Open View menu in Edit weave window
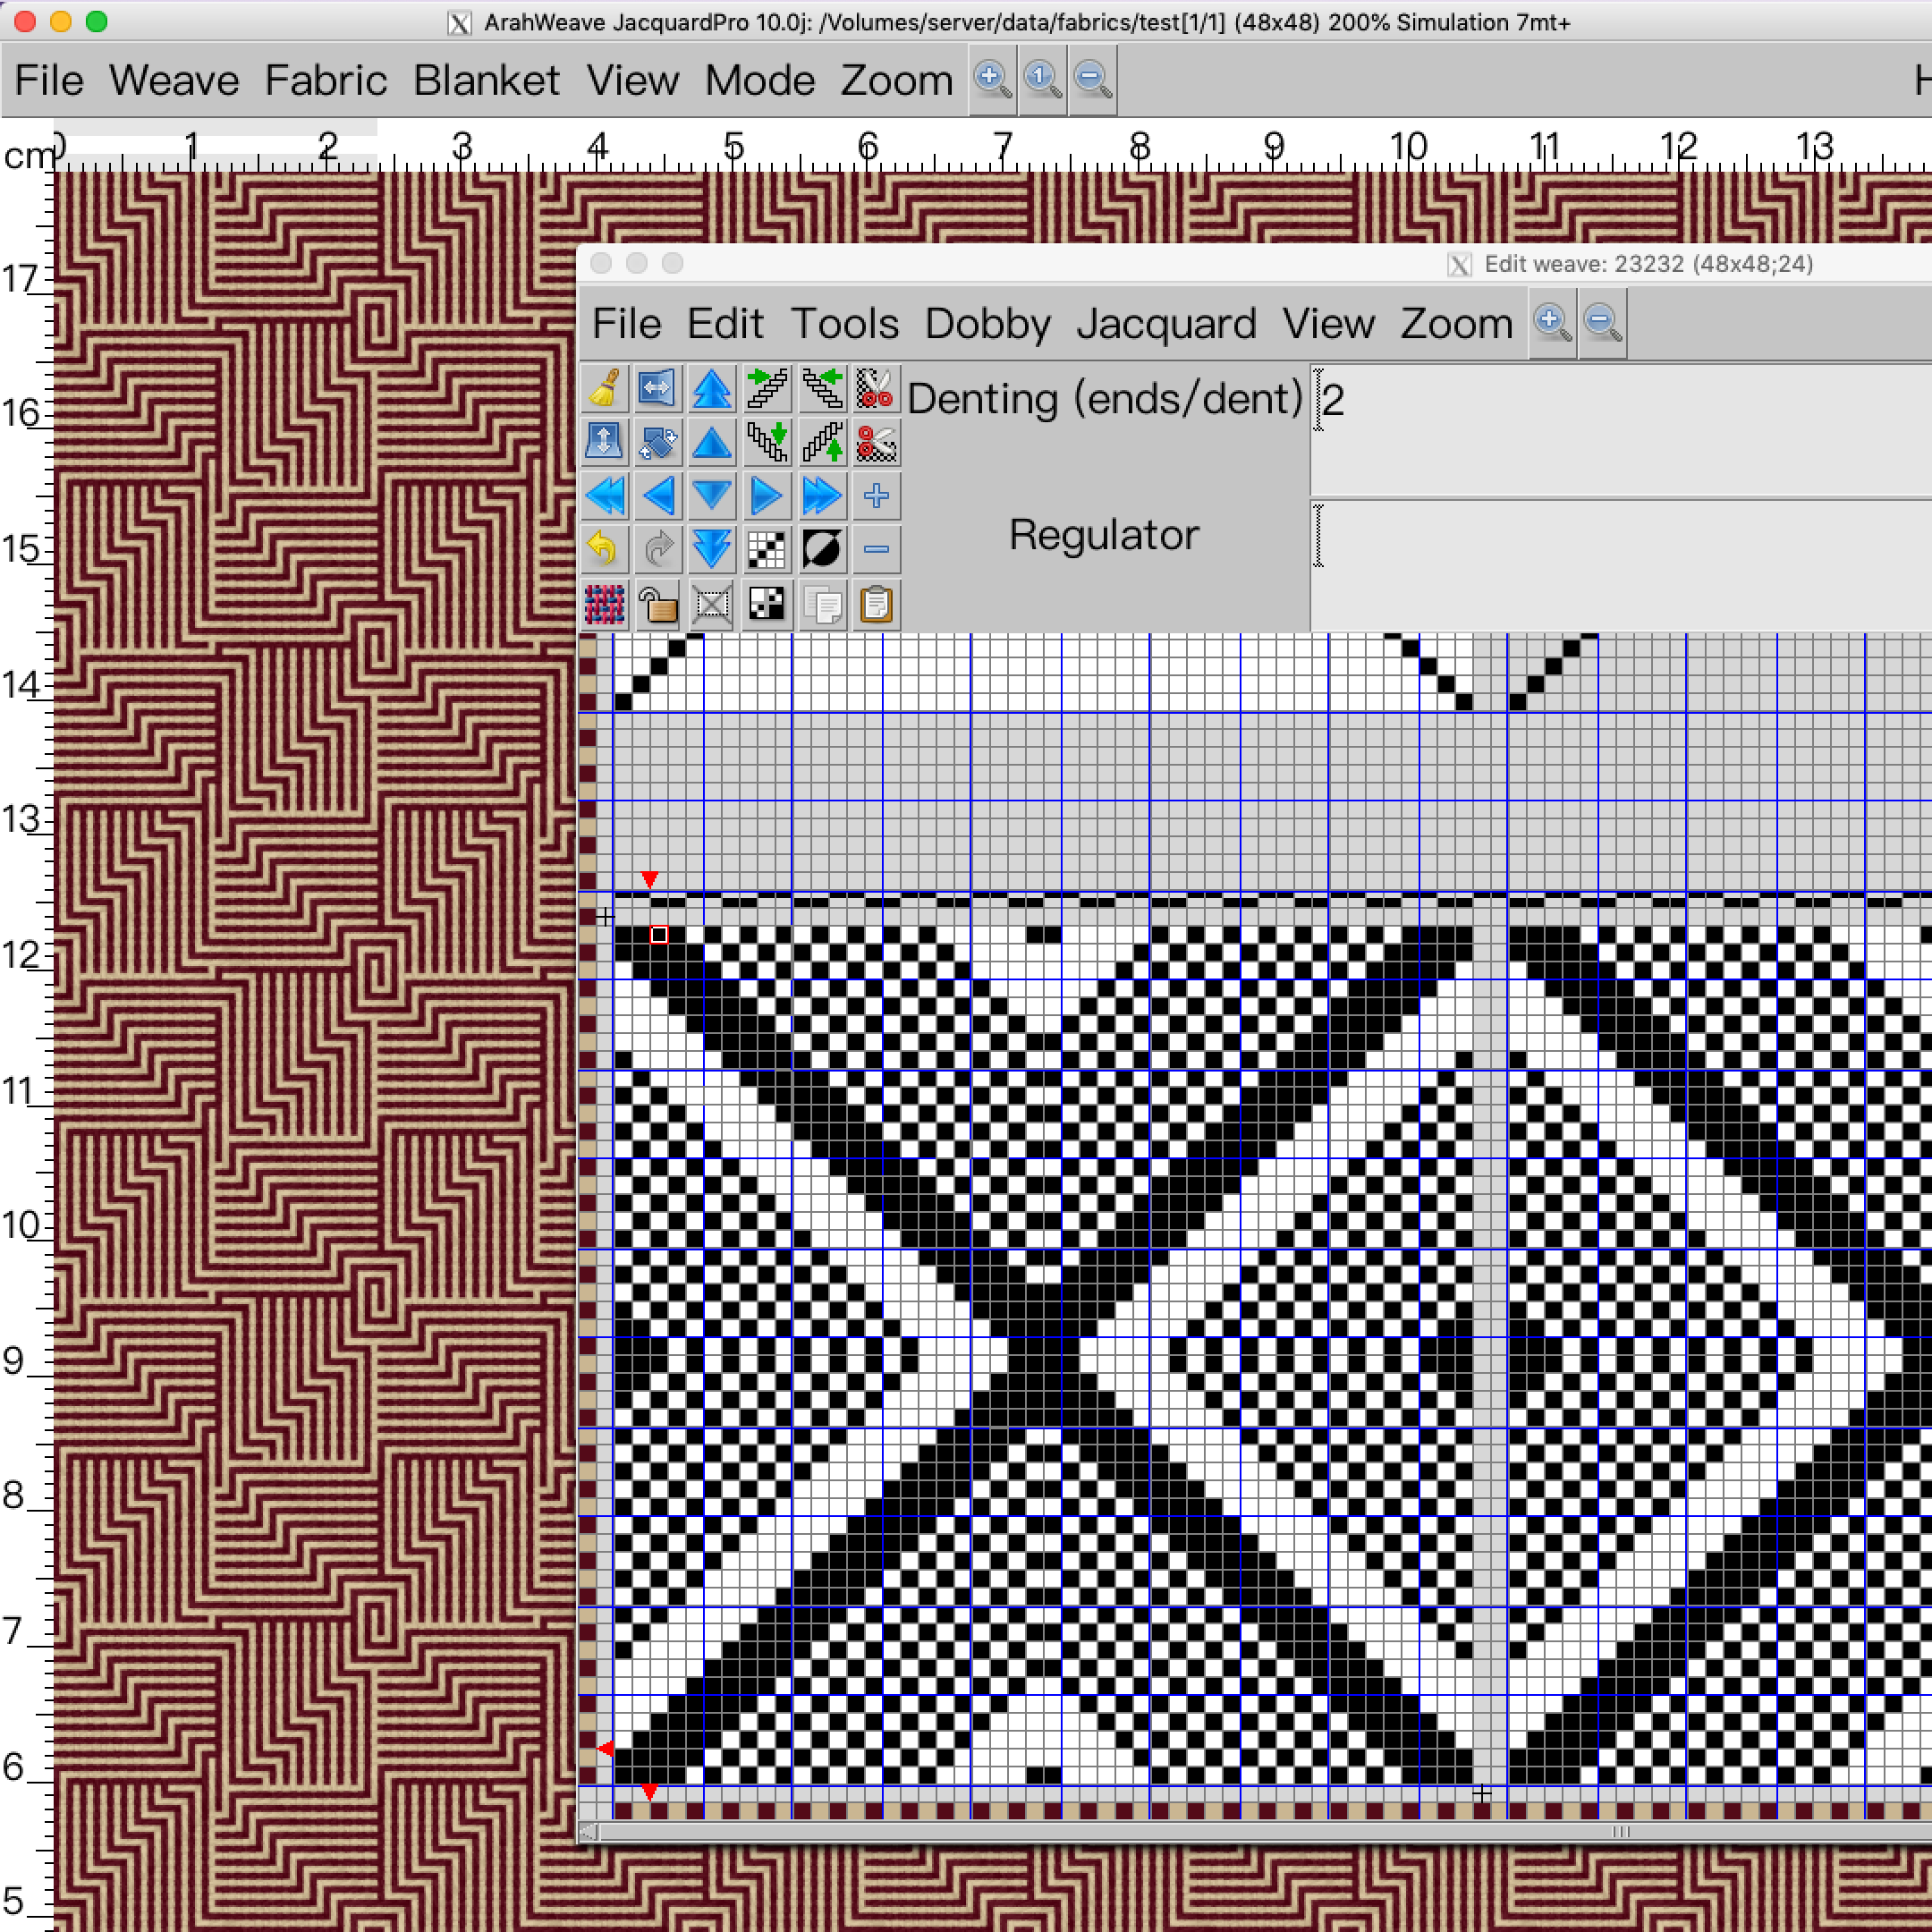Image resolution: width=1932 pixels, height=1932 pixels. click(x=1329, y=324)
